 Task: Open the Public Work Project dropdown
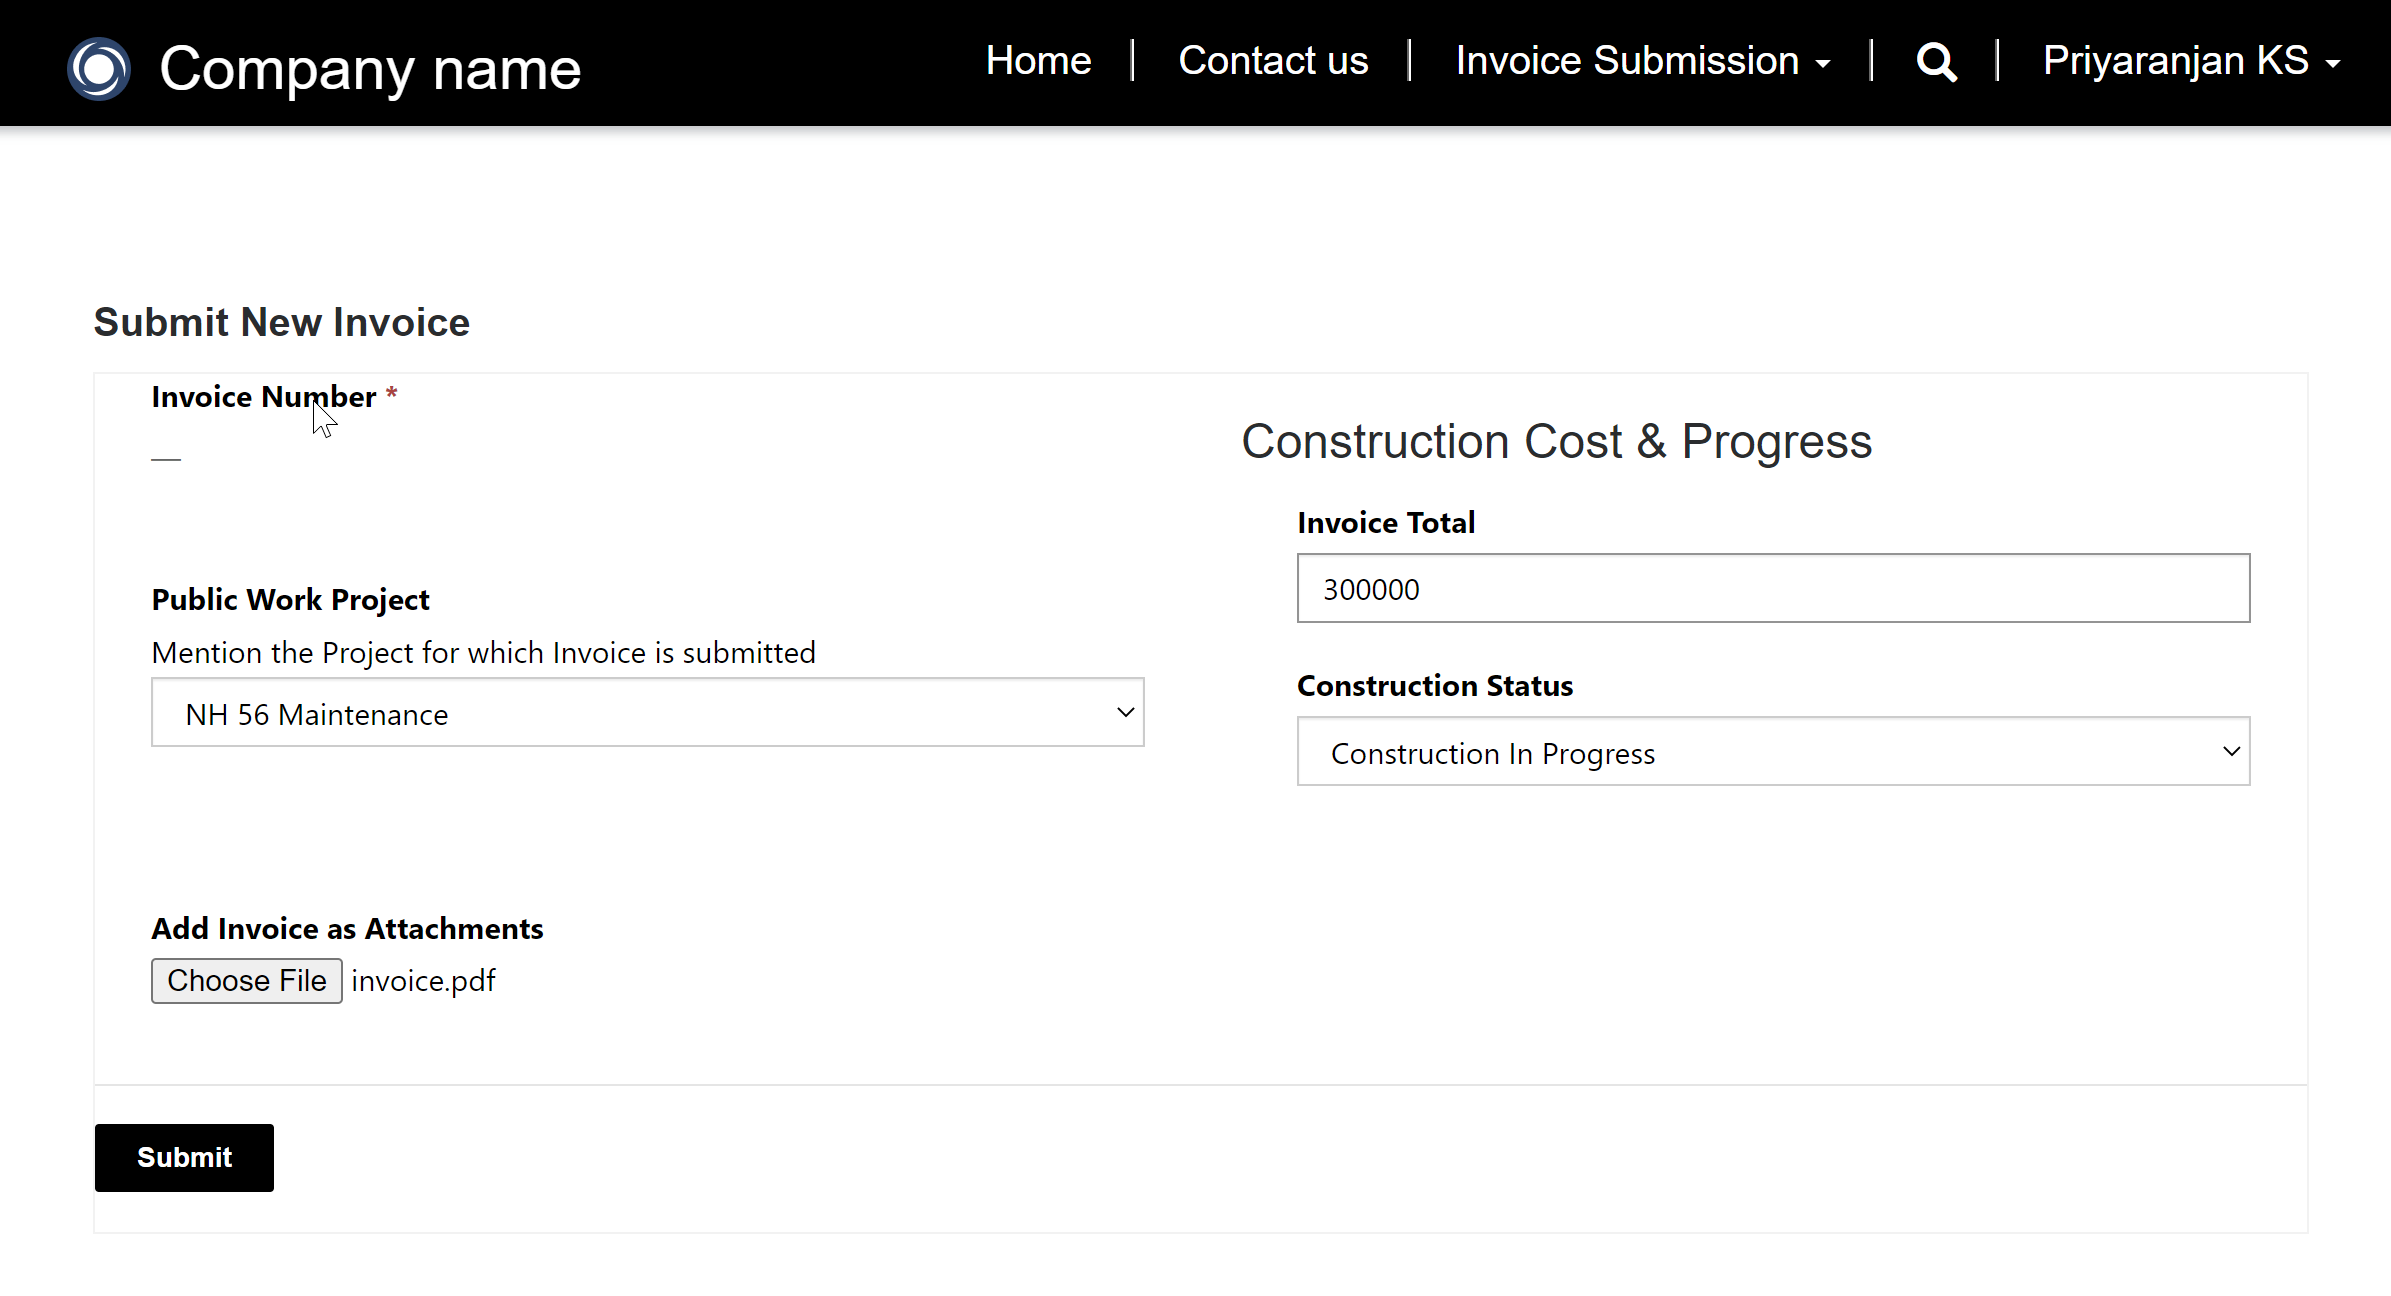coord(647,713)
